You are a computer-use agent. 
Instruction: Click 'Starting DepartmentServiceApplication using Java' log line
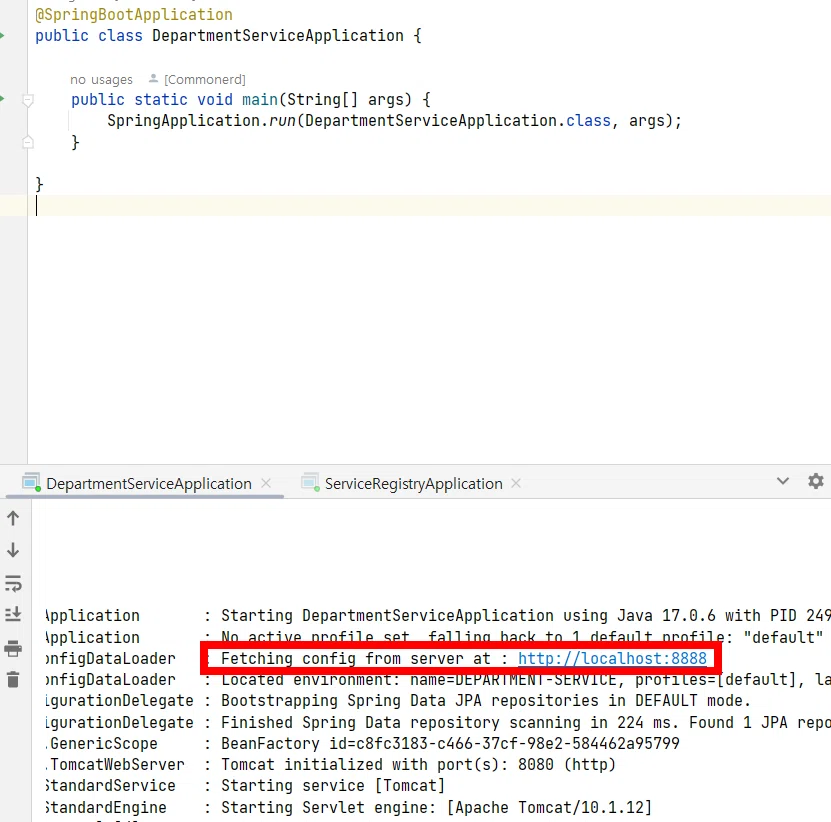click(526, 616)
